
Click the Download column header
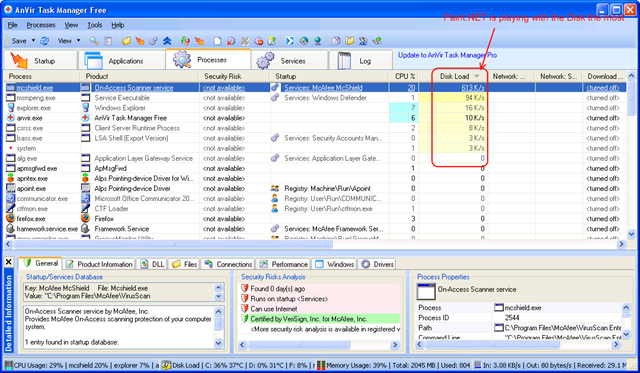click(605, 76)
